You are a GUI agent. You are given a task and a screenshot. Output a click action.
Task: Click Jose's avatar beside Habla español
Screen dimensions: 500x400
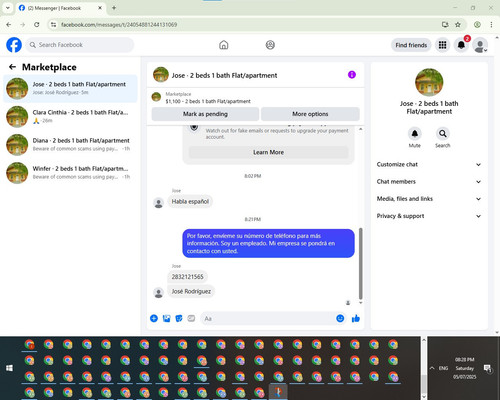[x=158, y=203]
